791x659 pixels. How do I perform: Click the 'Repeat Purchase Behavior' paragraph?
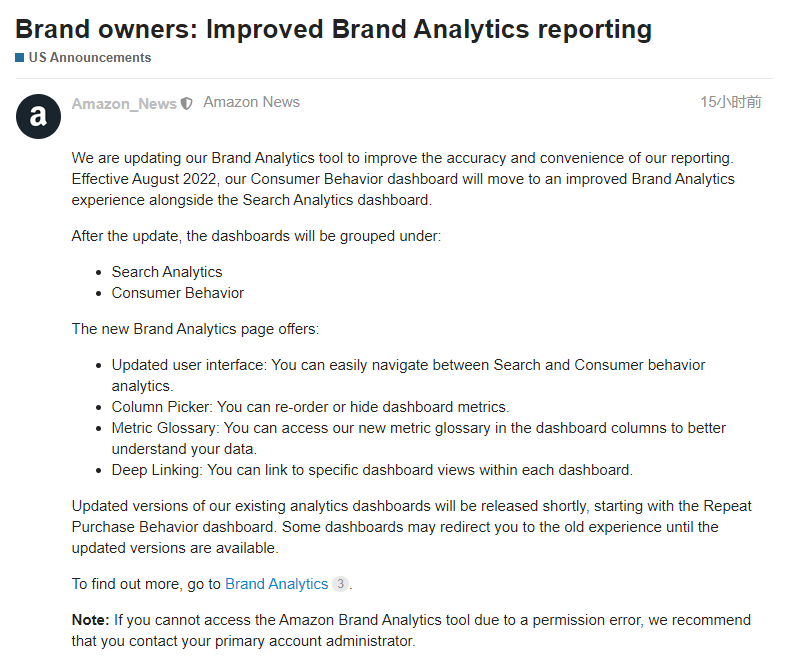coord(412,527)
